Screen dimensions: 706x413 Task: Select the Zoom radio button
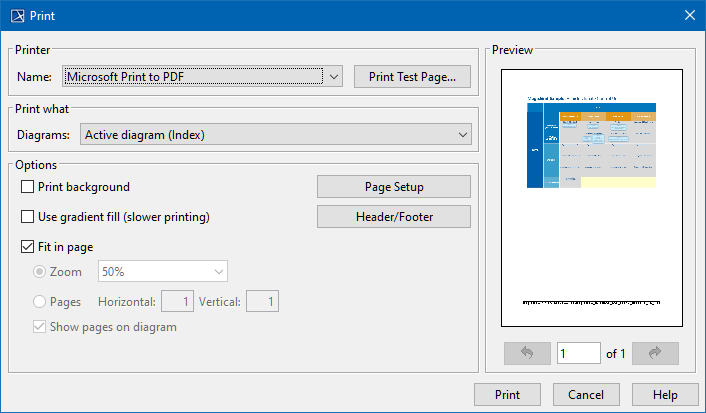41,272
